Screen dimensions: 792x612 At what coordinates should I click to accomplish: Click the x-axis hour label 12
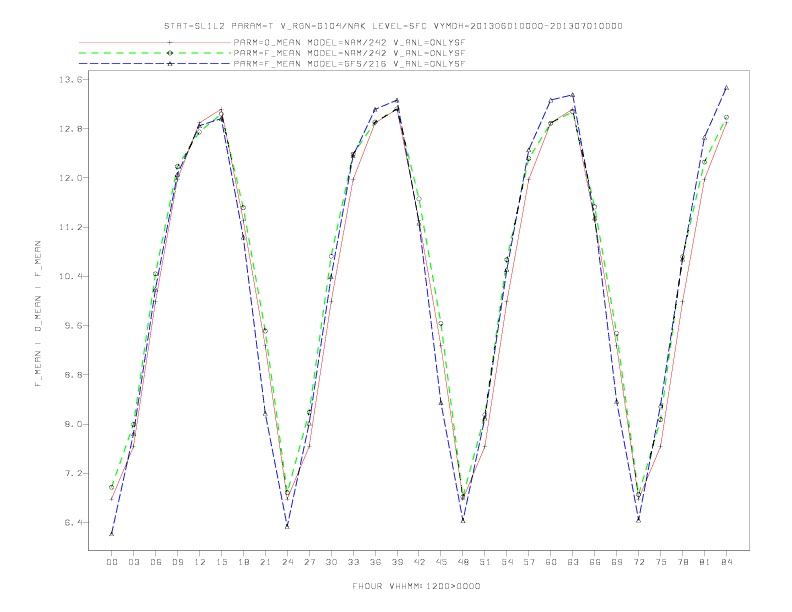(x=200, y=562)
